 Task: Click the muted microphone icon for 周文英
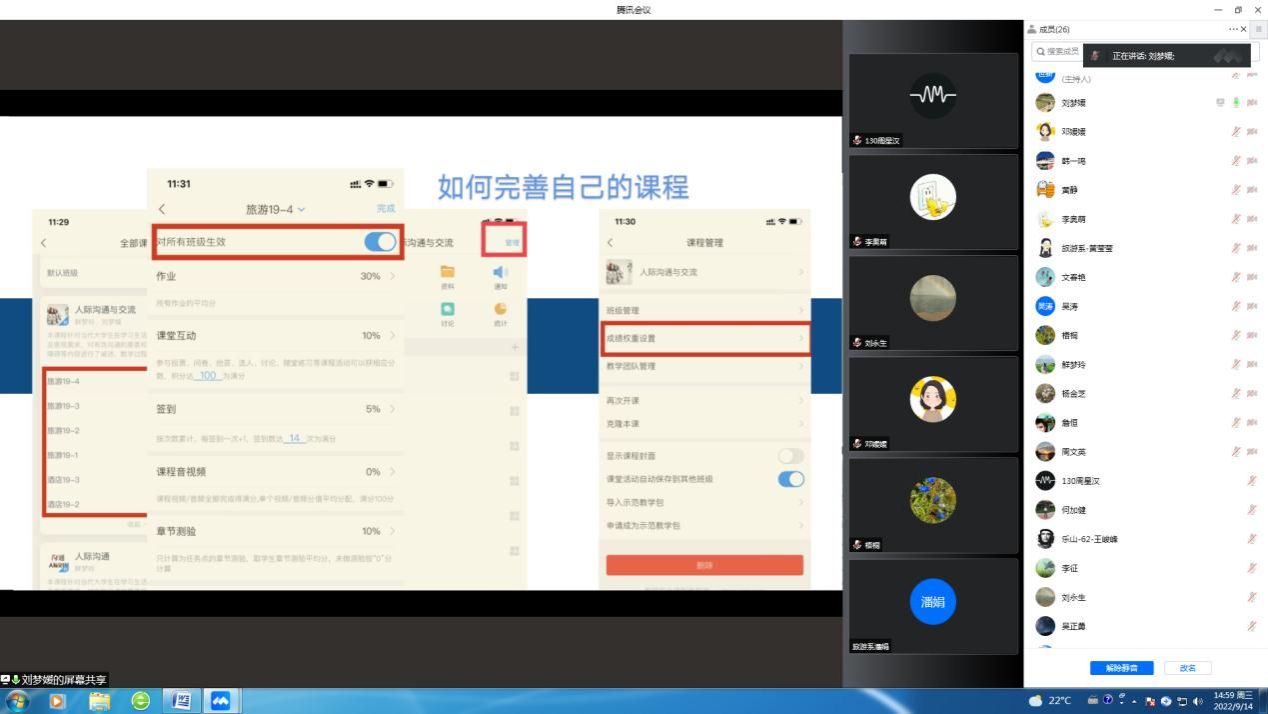point(1236,452)
